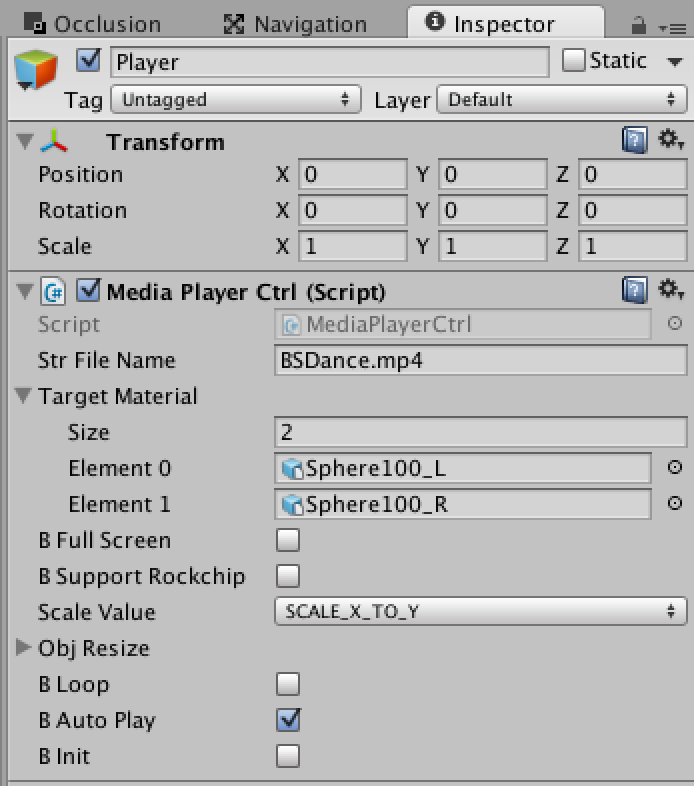This screenshot has height=786, width=694.
Task: Click the Media Player Ctrl (Script) title
Action: point(246,292)
